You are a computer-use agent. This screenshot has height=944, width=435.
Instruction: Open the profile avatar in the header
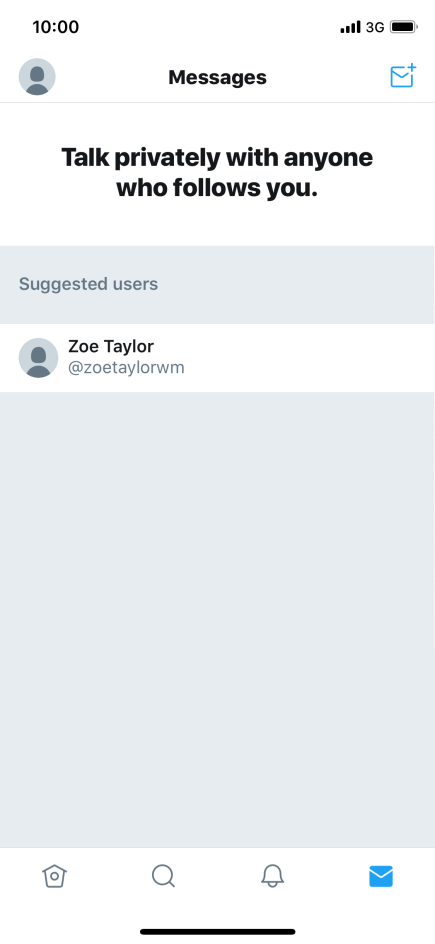(x=37, y=77)
